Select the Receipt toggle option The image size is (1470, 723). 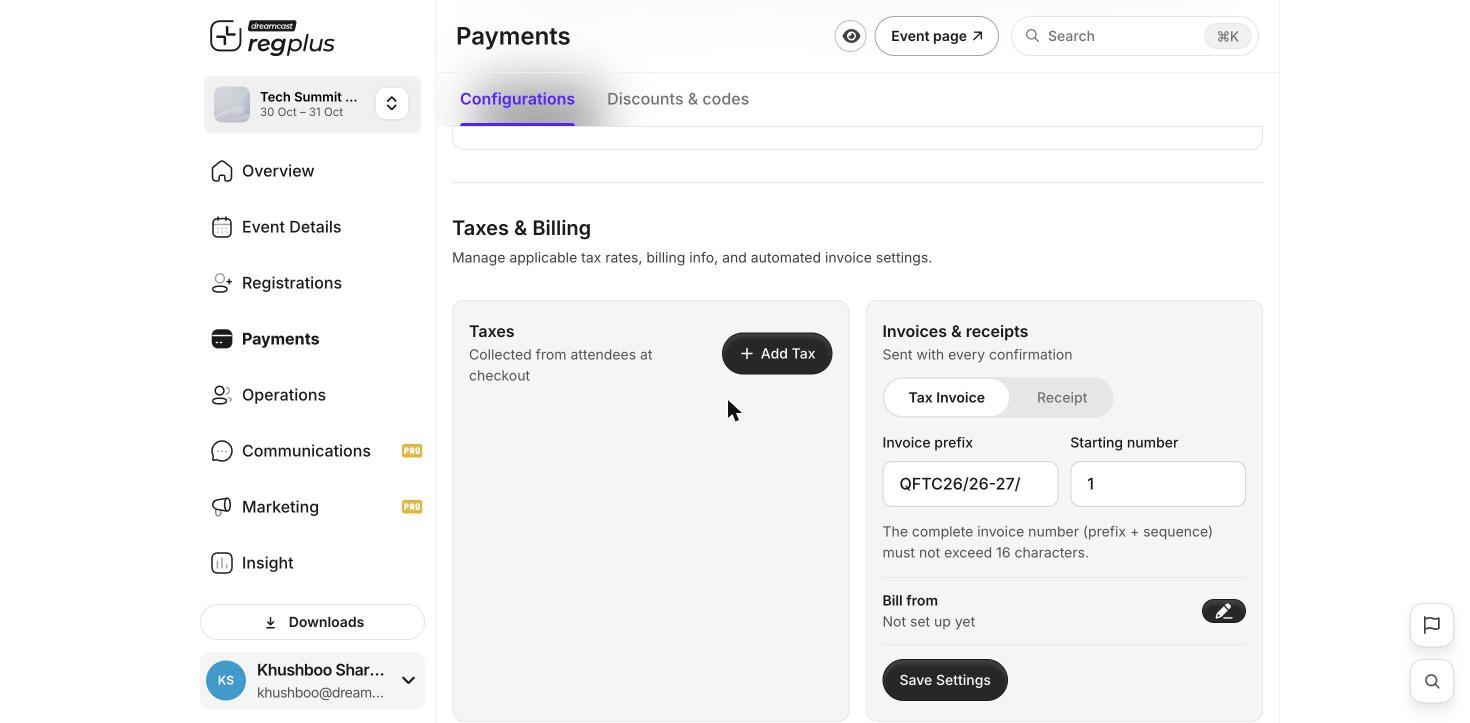pyautogui.click(x=1062, y=398)
